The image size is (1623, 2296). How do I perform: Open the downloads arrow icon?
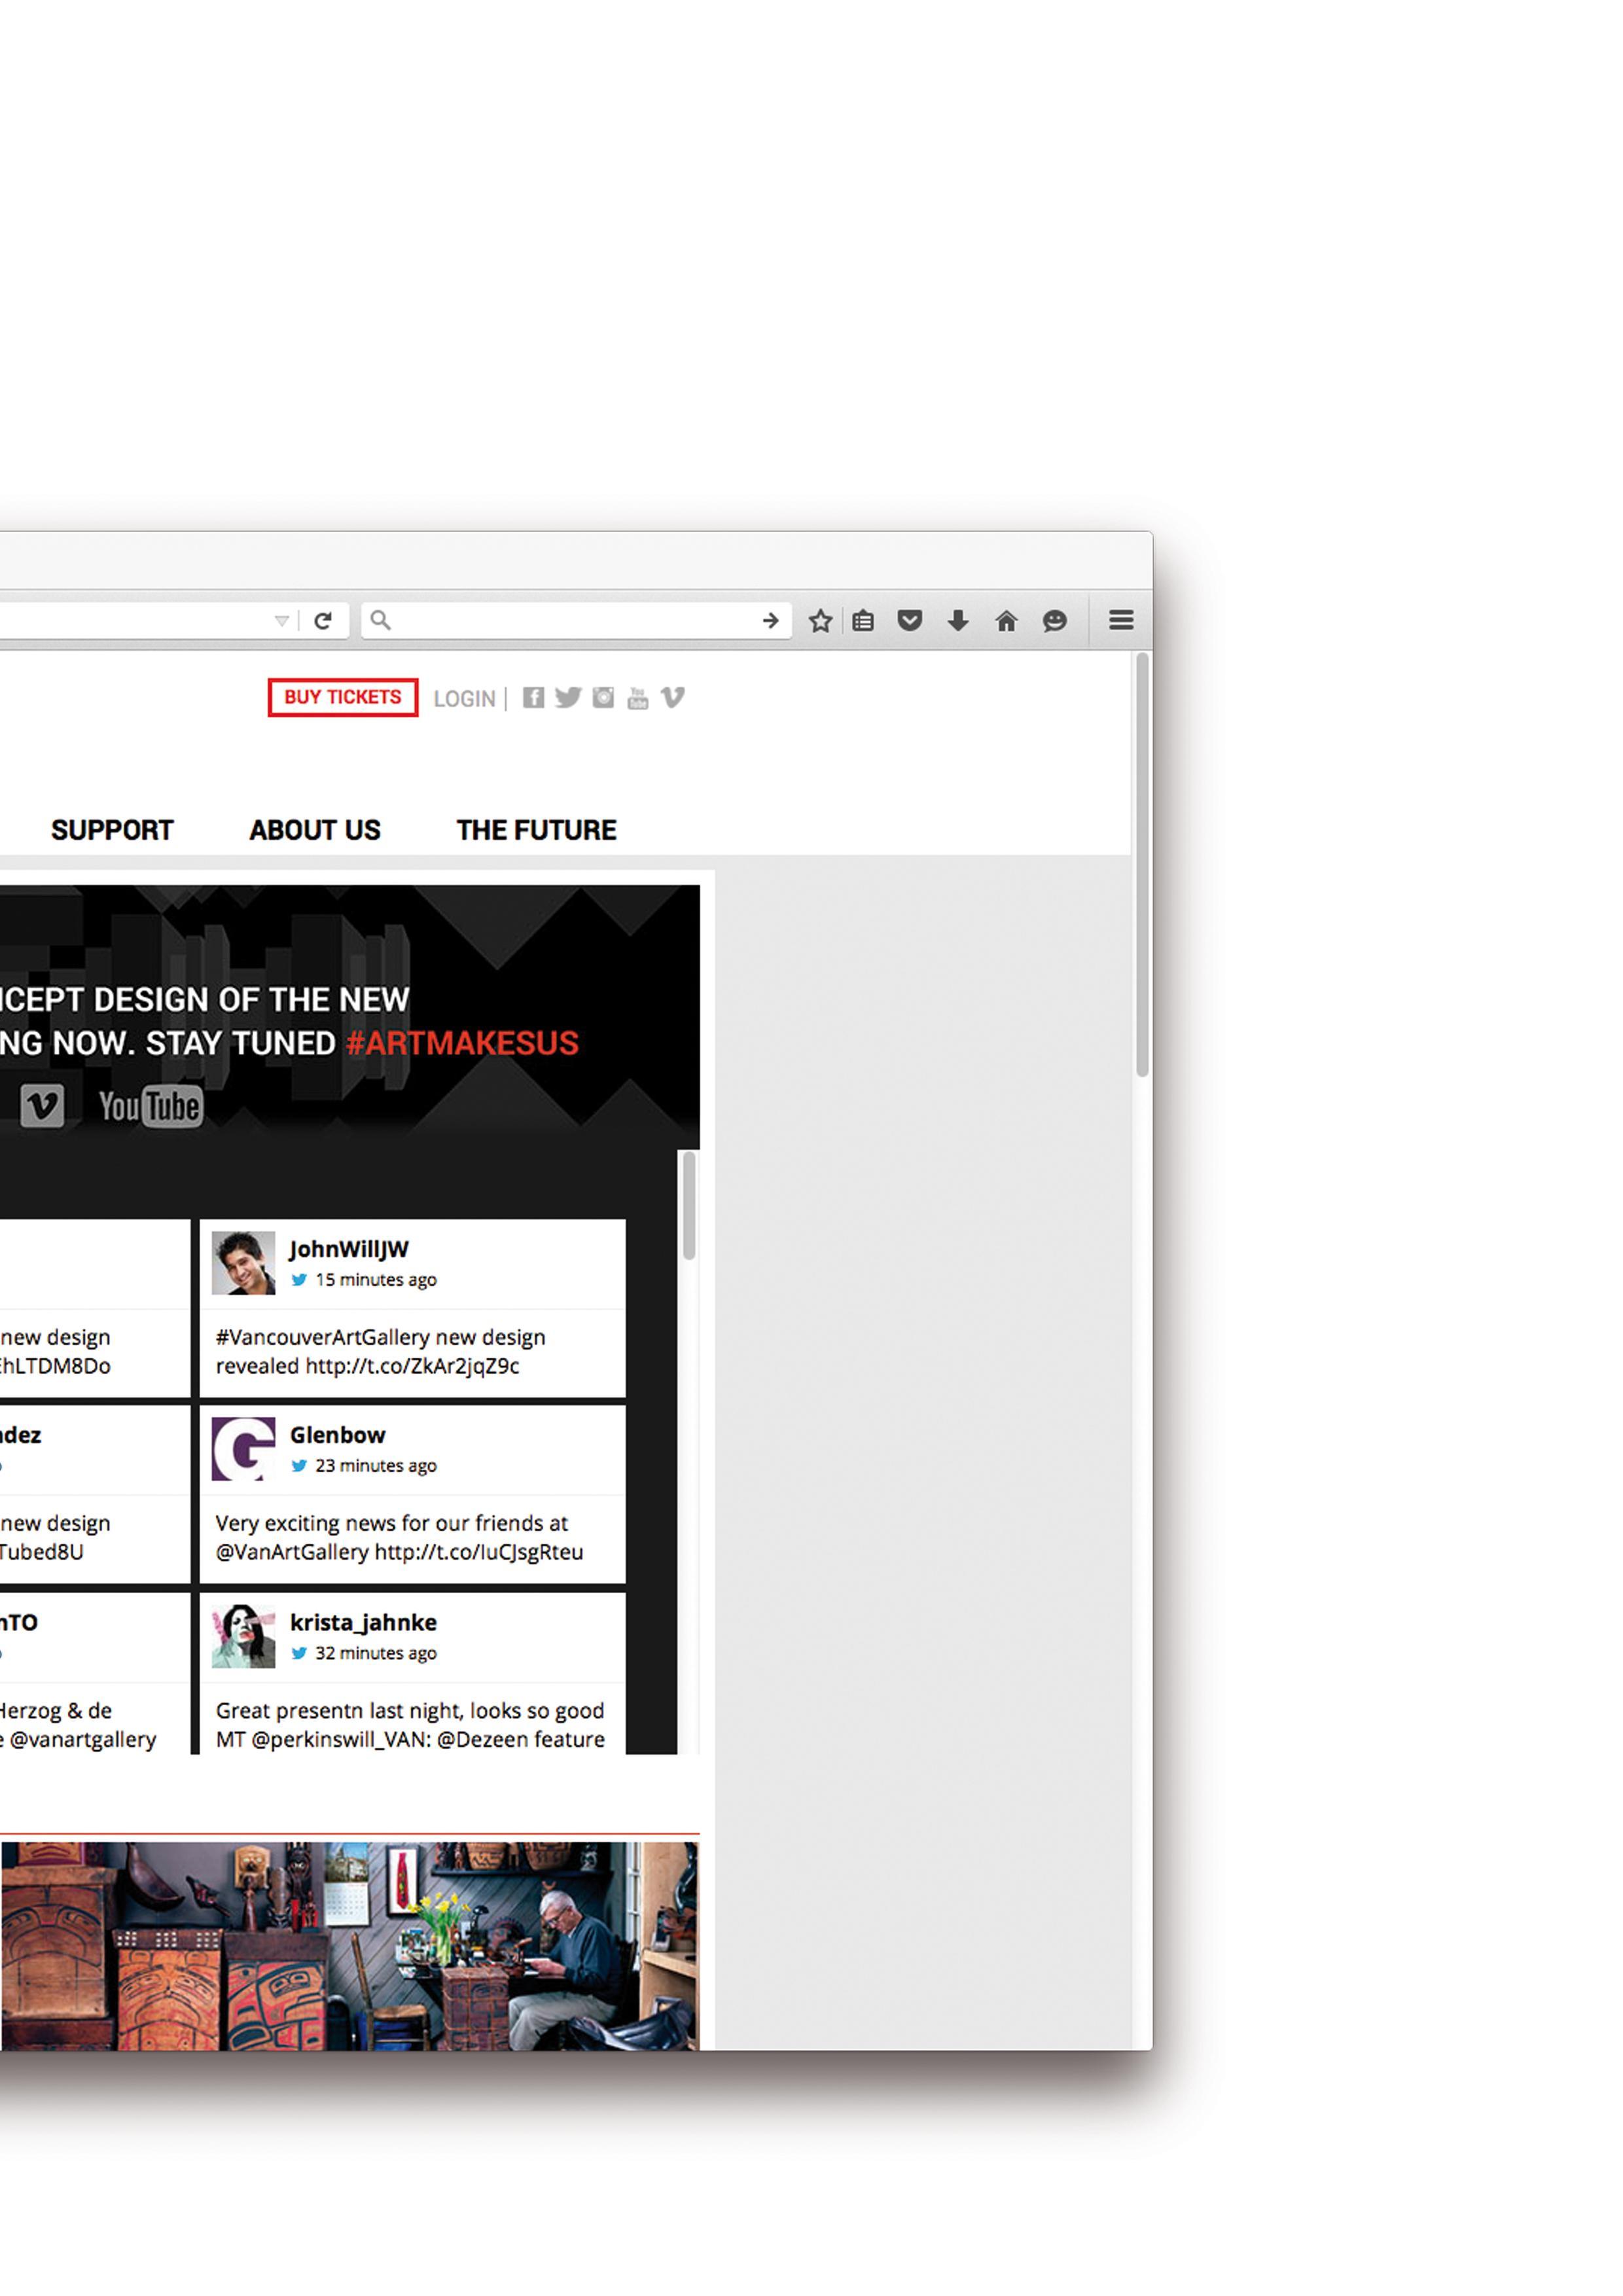tap(957, 621)
